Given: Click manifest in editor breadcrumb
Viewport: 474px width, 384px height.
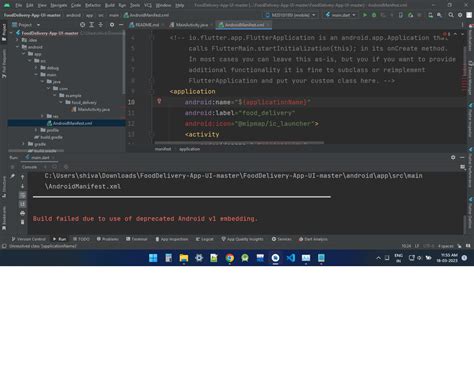Looking at the screenshot, I should 163,149.
